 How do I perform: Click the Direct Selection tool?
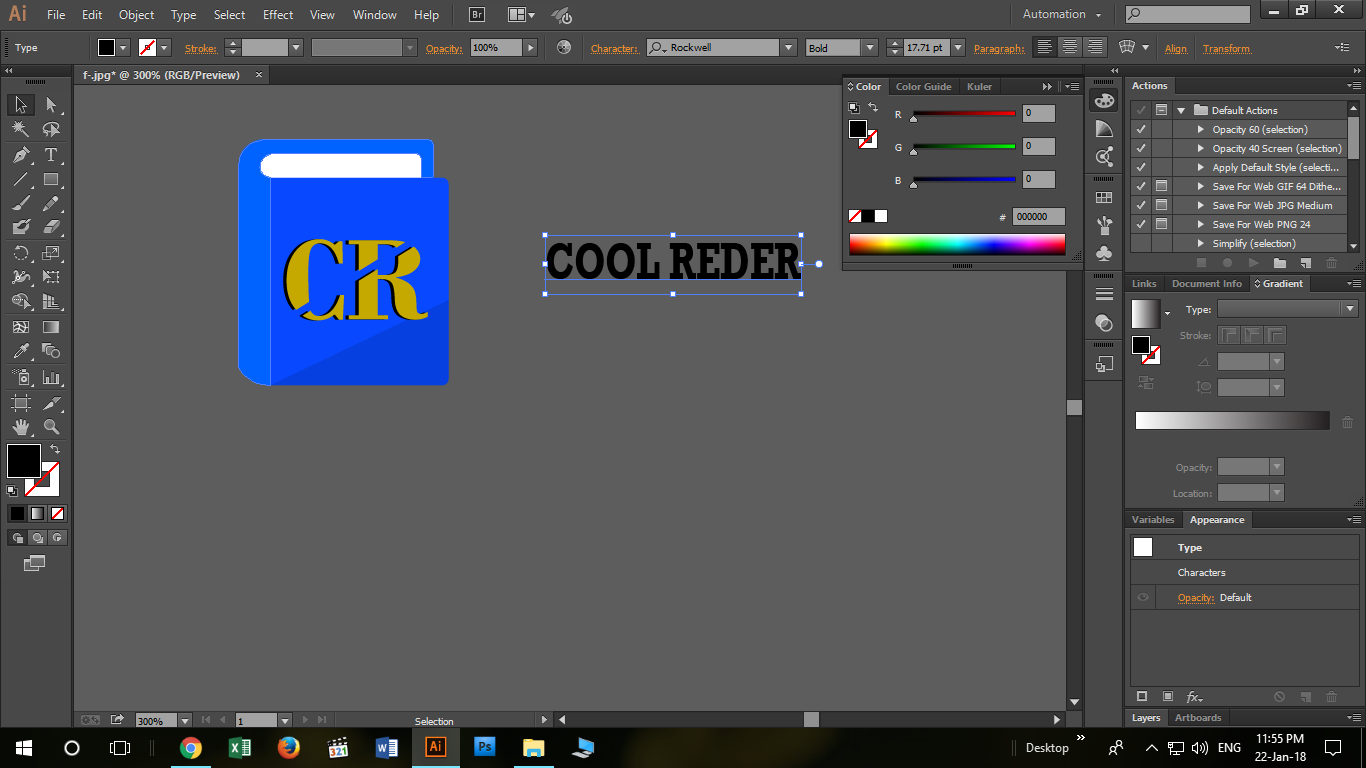(x=51, y=105)
